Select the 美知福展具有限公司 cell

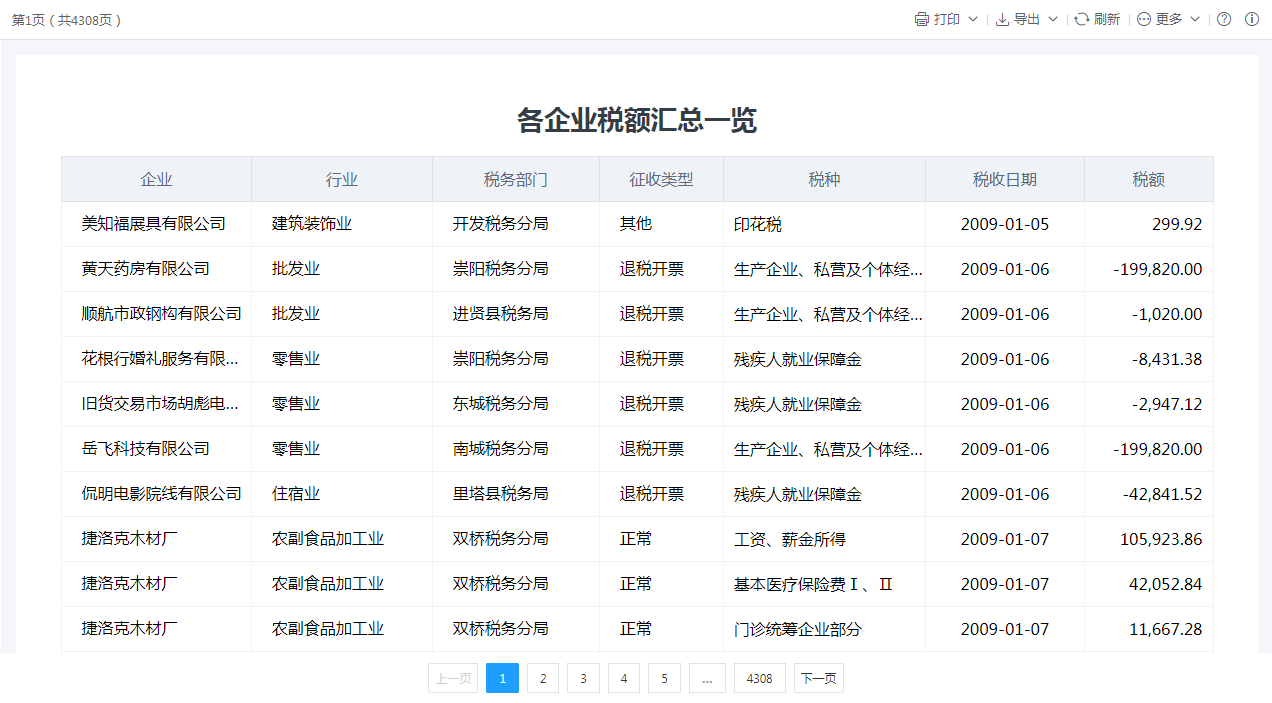pos(153,224)
